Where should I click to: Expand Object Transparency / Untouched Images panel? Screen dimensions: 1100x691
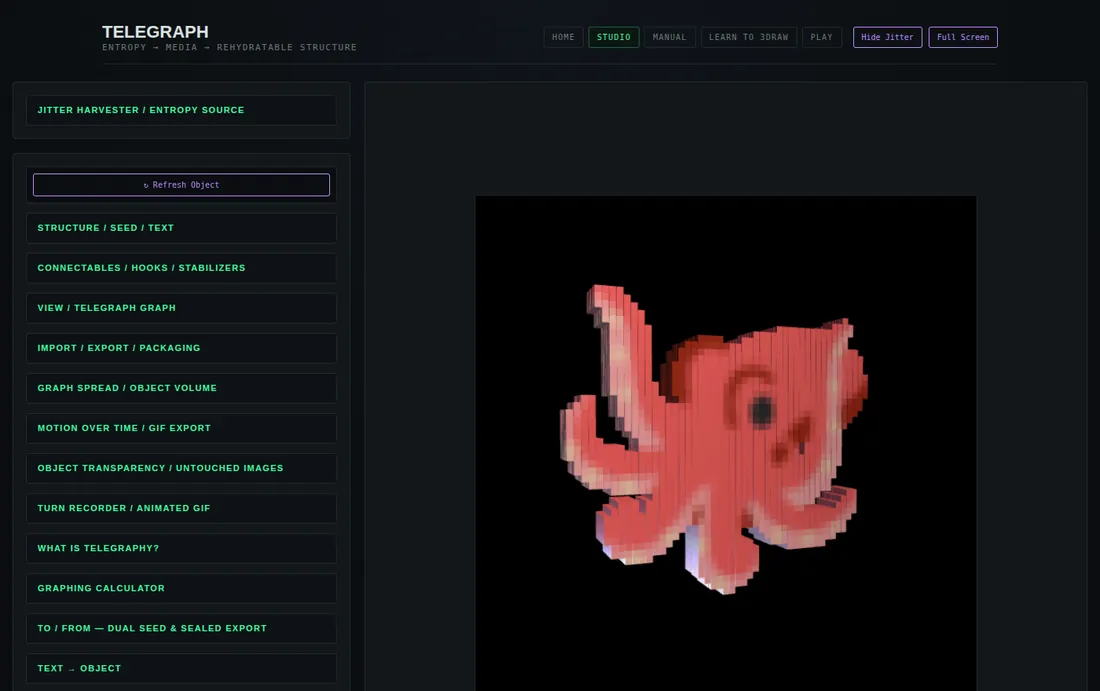pyautogui.click(x=181, y=468)
